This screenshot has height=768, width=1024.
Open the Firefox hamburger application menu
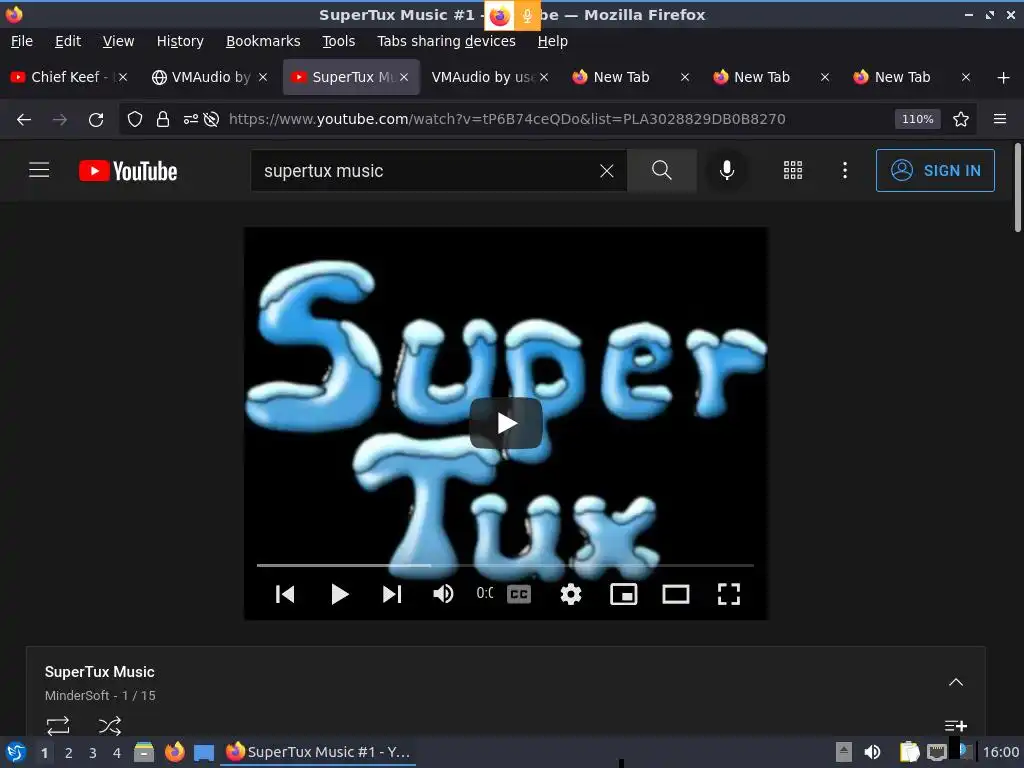pyautogui.click(x=1000, y=119)
